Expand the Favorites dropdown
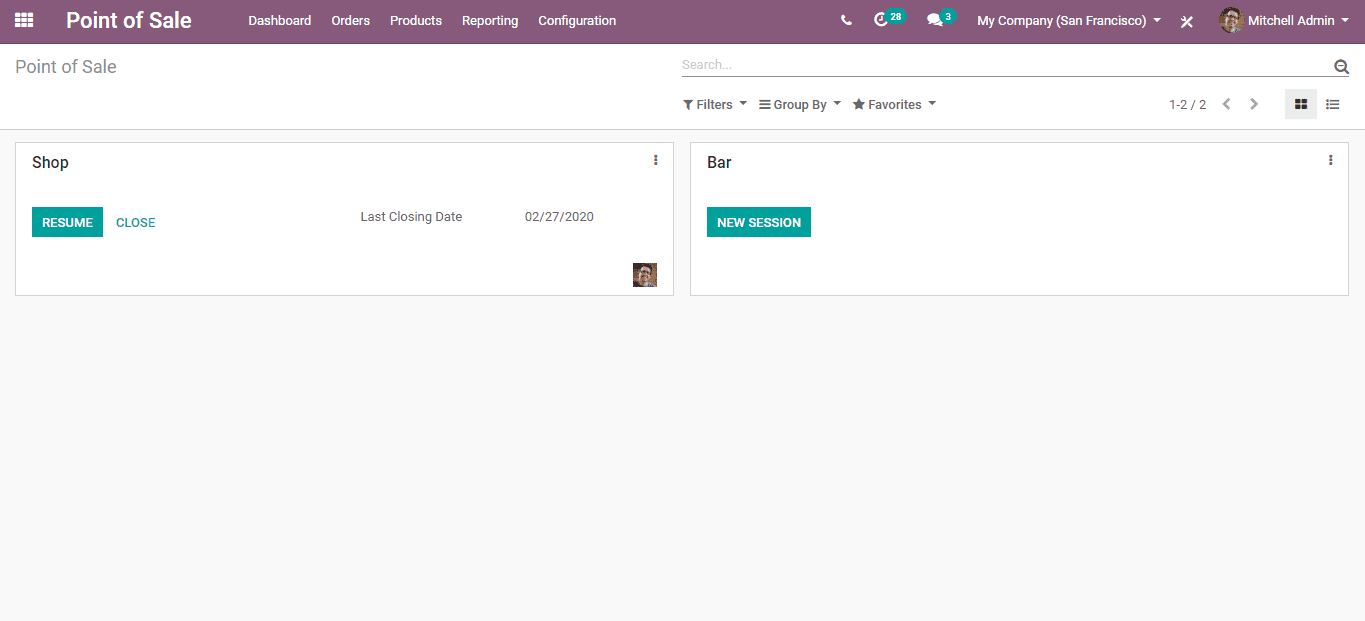Screen dimensions: 1365x621 click(x=894, y=104)
